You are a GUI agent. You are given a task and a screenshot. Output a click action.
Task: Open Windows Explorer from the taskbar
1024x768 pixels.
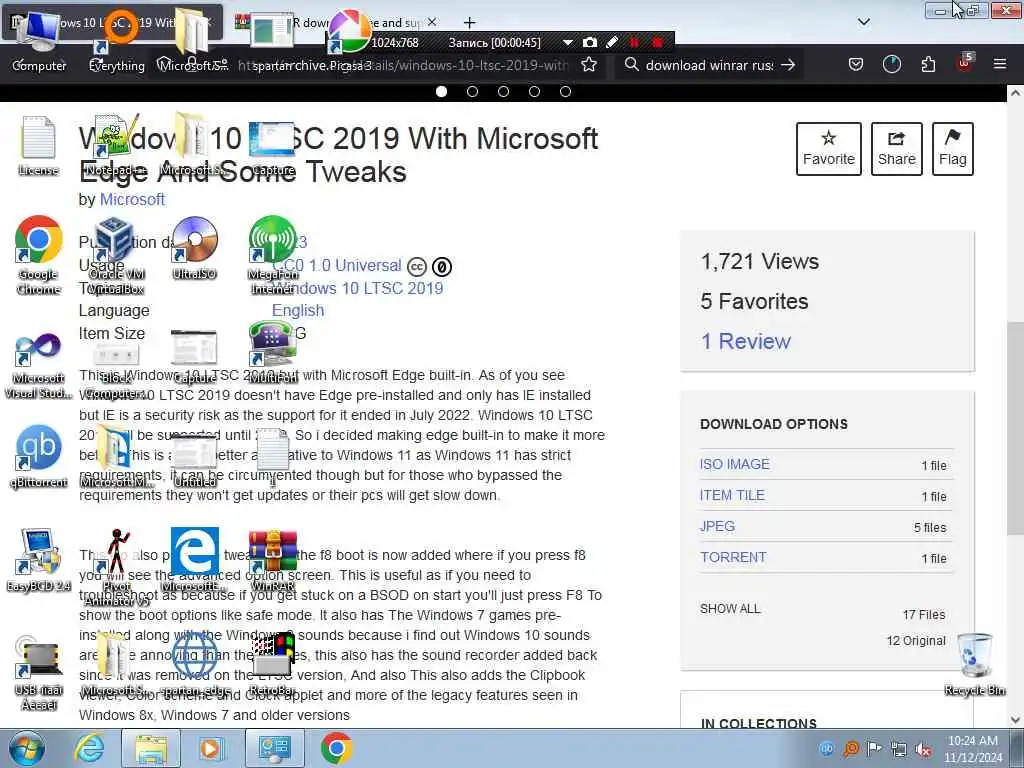[151, 748]
